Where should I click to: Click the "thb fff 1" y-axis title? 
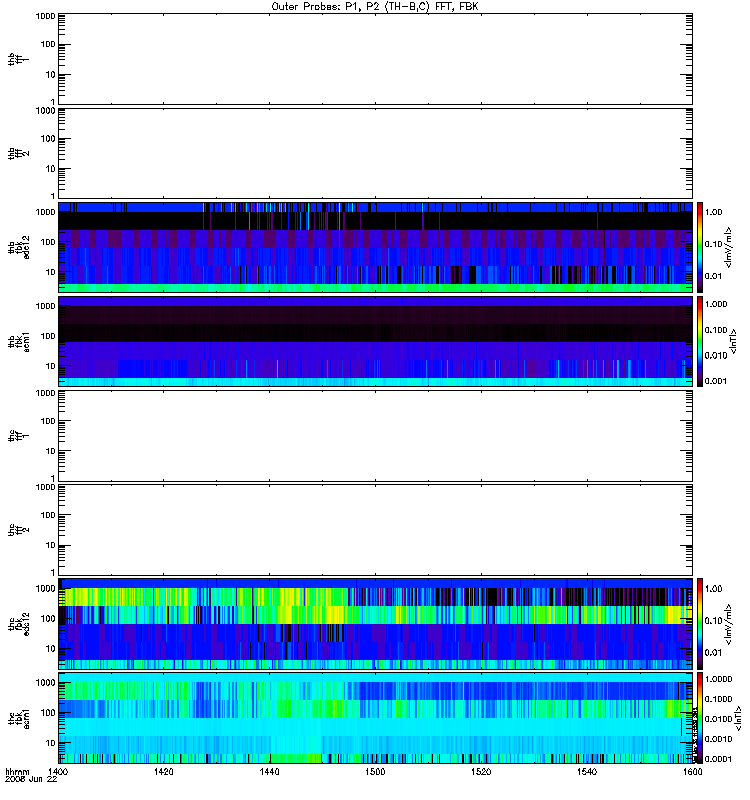18,59
